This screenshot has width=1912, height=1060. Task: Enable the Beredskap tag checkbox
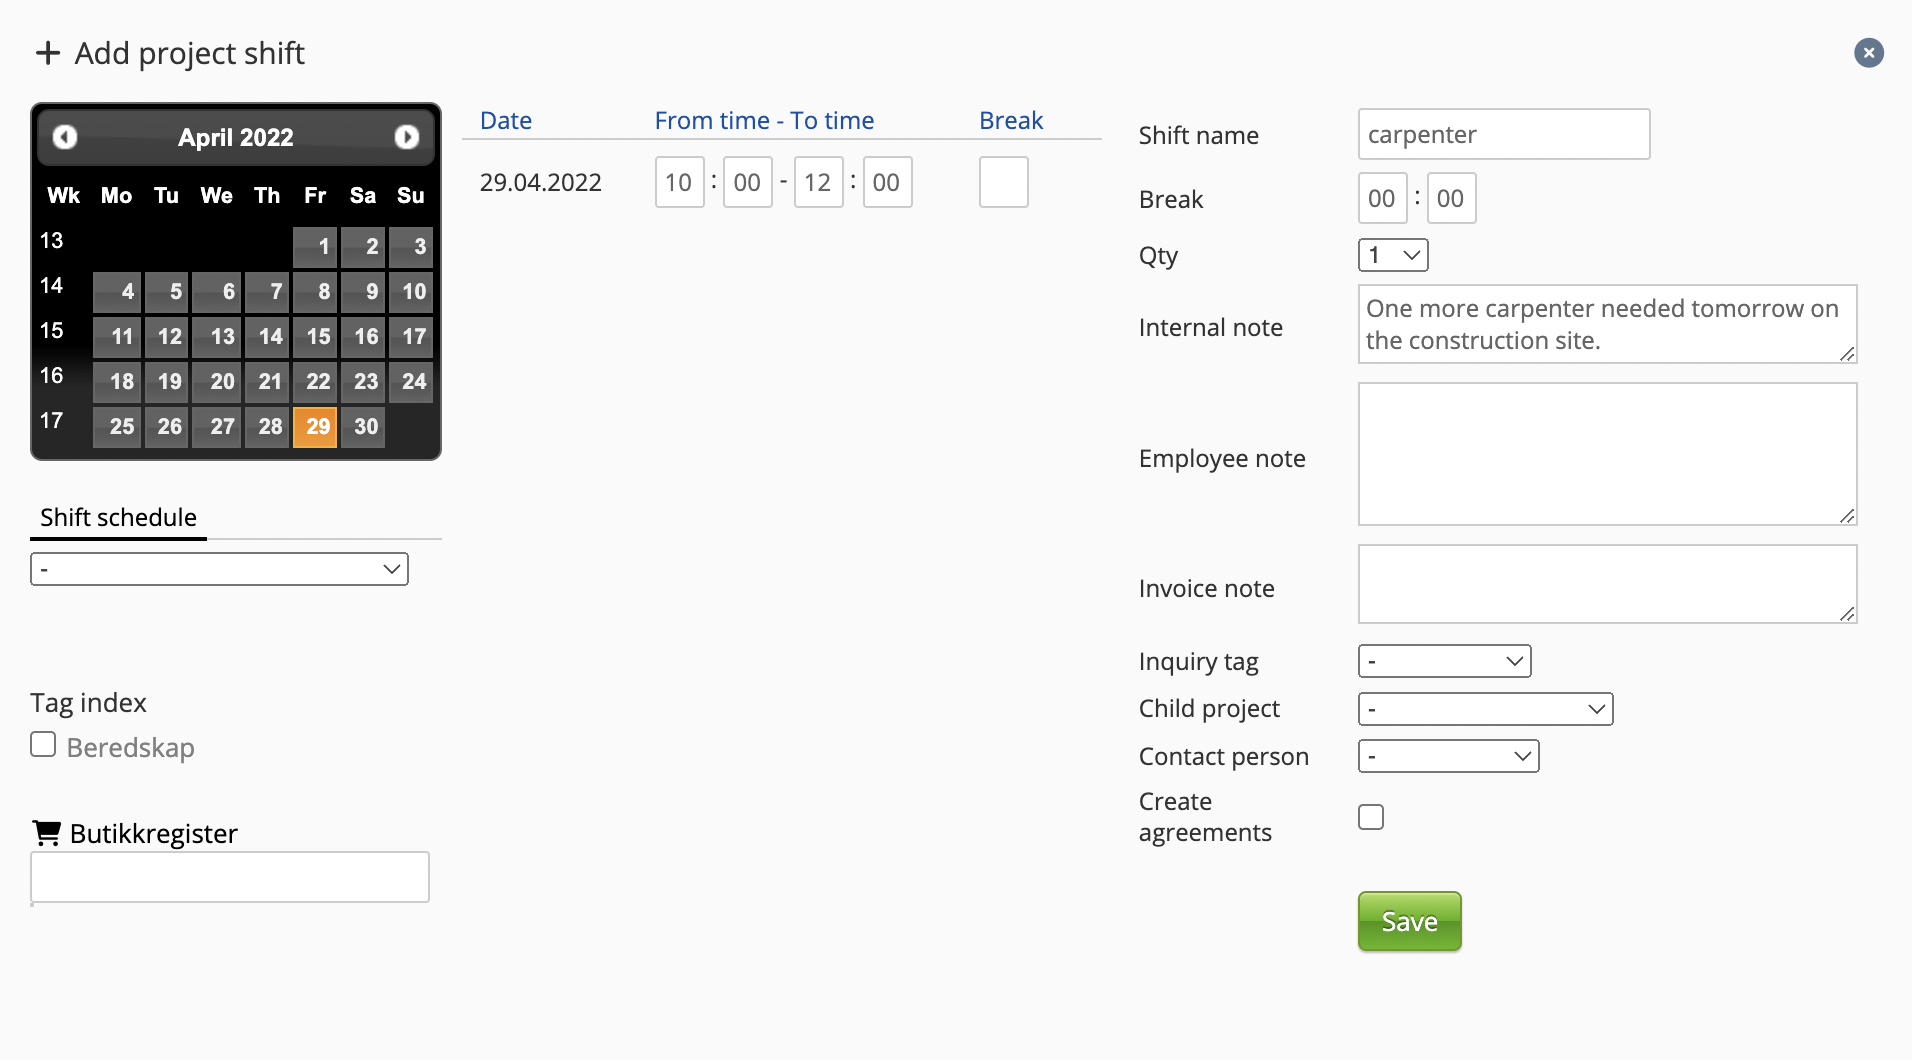(x=43, y=745)
